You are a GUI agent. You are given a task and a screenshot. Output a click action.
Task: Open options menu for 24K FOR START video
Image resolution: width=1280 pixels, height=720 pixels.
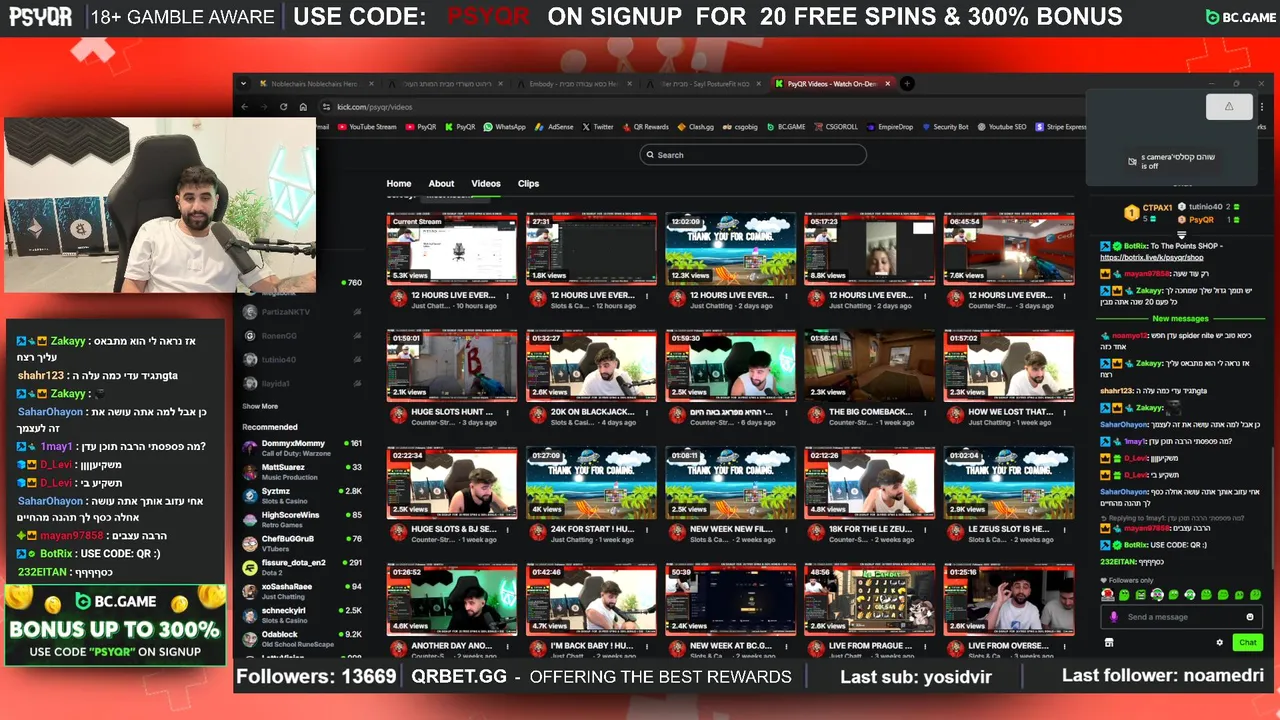[x=647, y=529]
